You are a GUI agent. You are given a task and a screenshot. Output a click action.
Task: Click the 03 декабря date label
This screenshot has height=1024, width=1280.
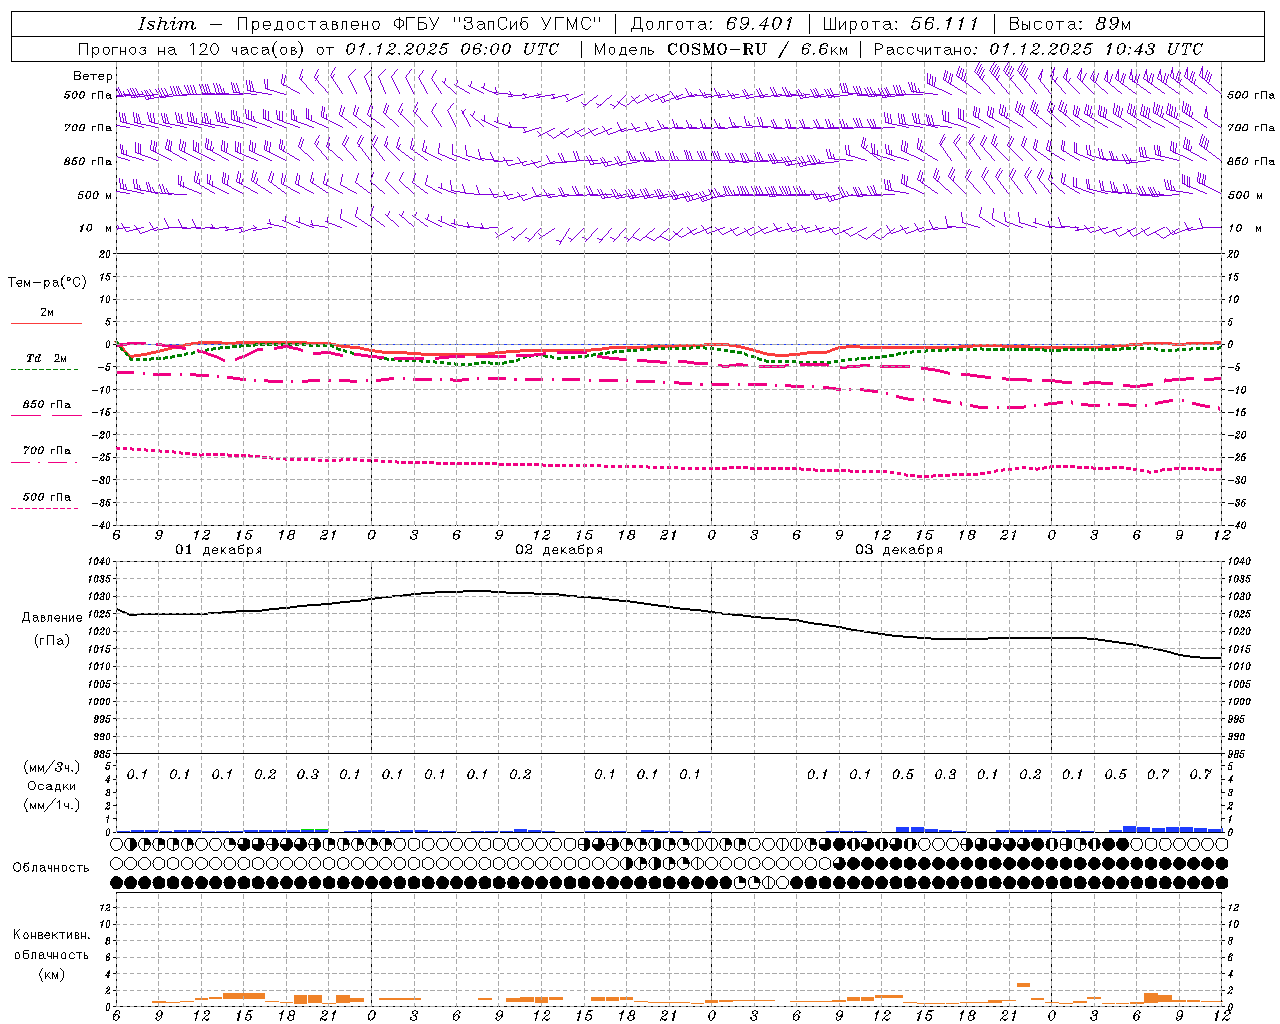click(x=899, y=550)
